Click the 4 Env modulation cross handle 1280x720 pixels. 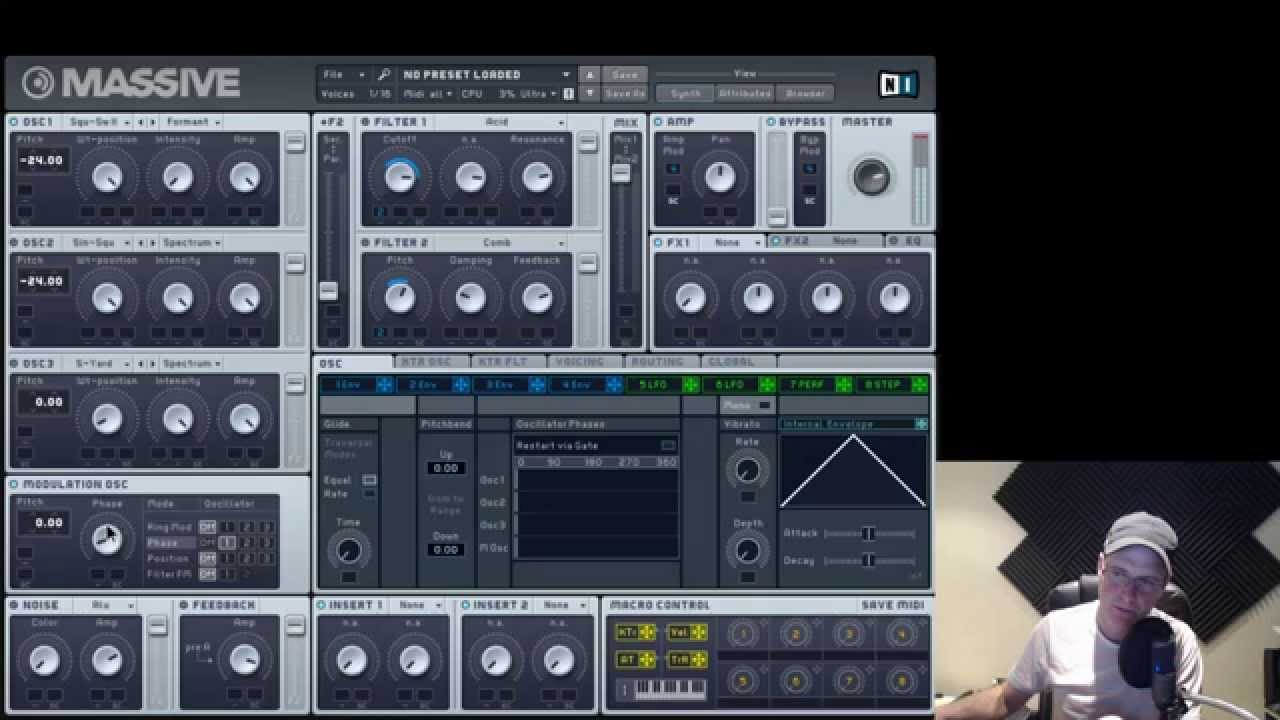point(614,385)
